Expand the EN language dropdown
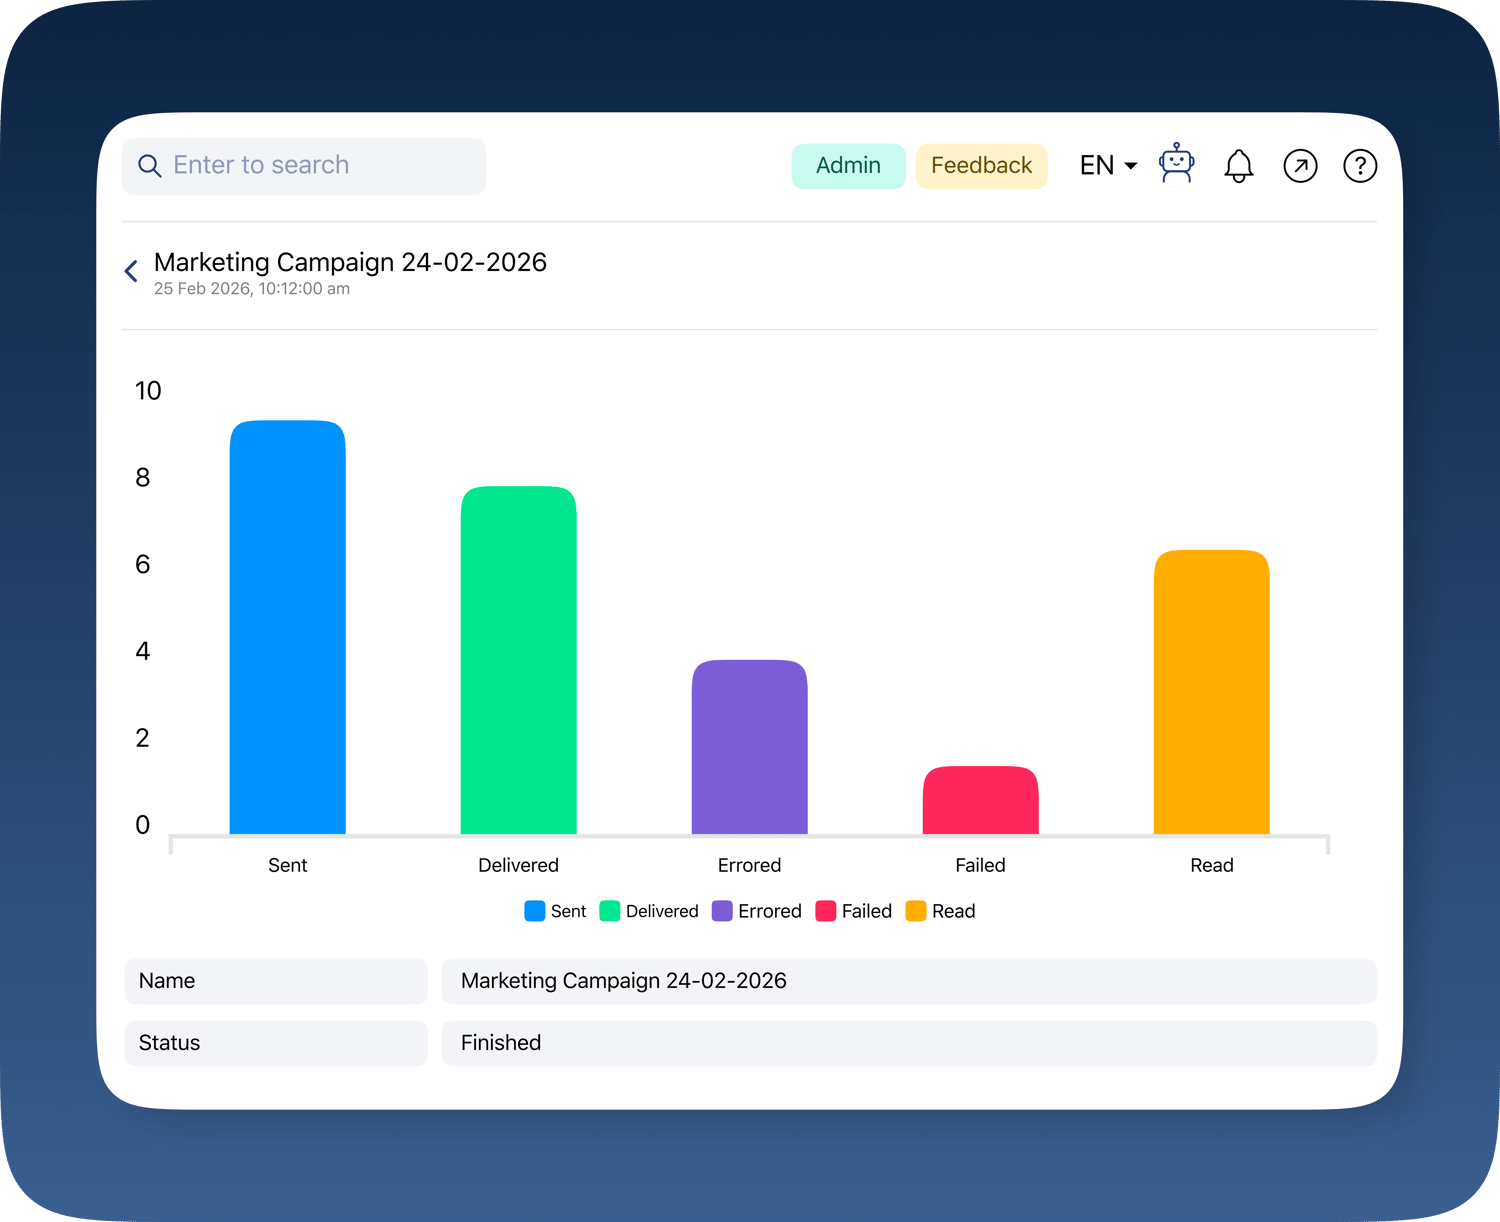Image resolution: width=1500 pixels, height=1222 pixels. tap(1108, 166)
